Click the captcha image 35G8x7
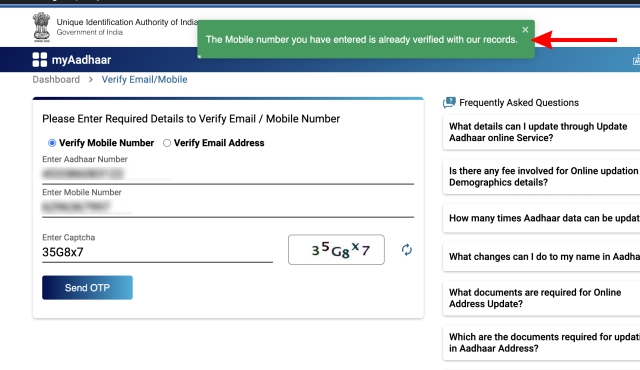Image resolution: width=640 pixels, height=370 pixels. click(x=336, y=250)
